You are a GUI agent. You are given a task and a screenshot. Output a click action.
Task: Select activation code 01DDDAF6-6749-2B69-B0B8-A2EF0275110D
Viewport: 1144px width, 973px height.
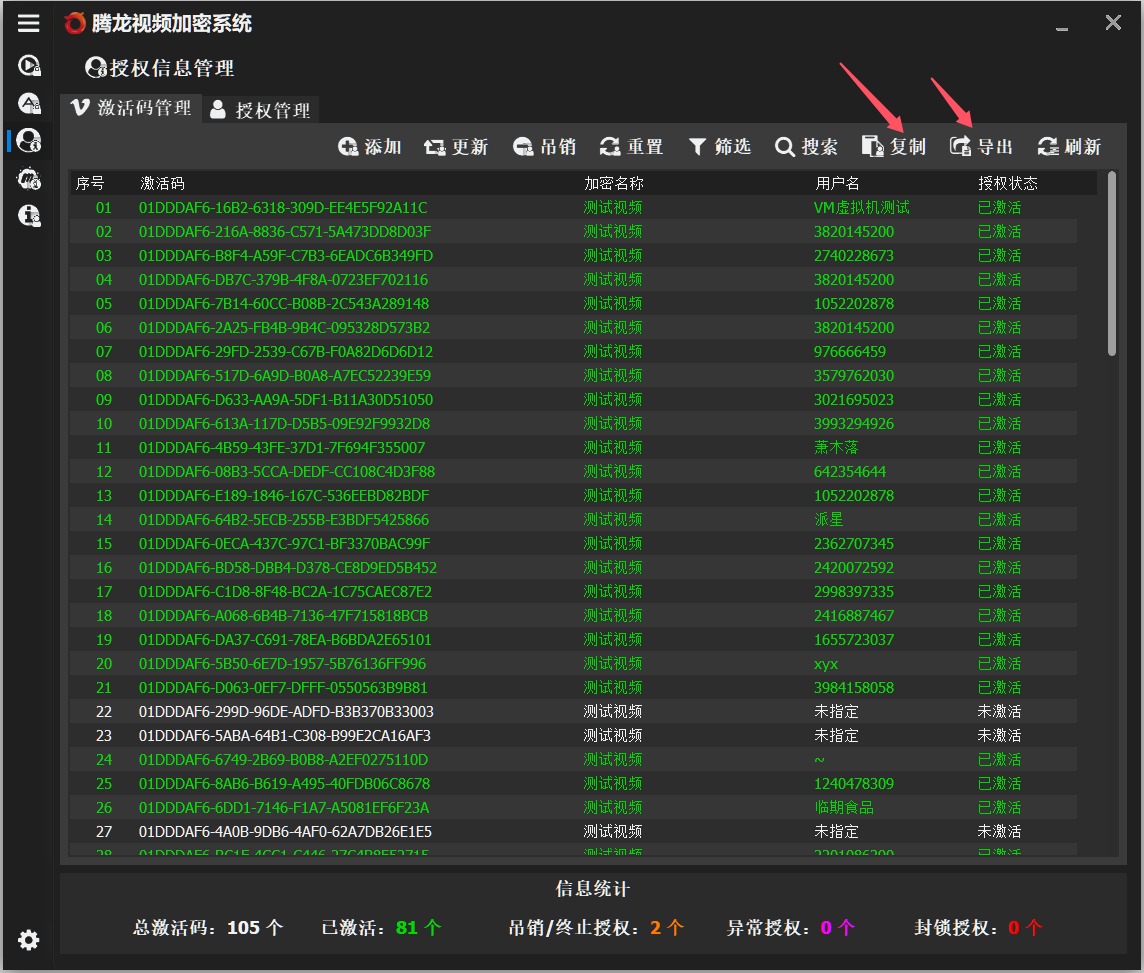pos(283,760)
